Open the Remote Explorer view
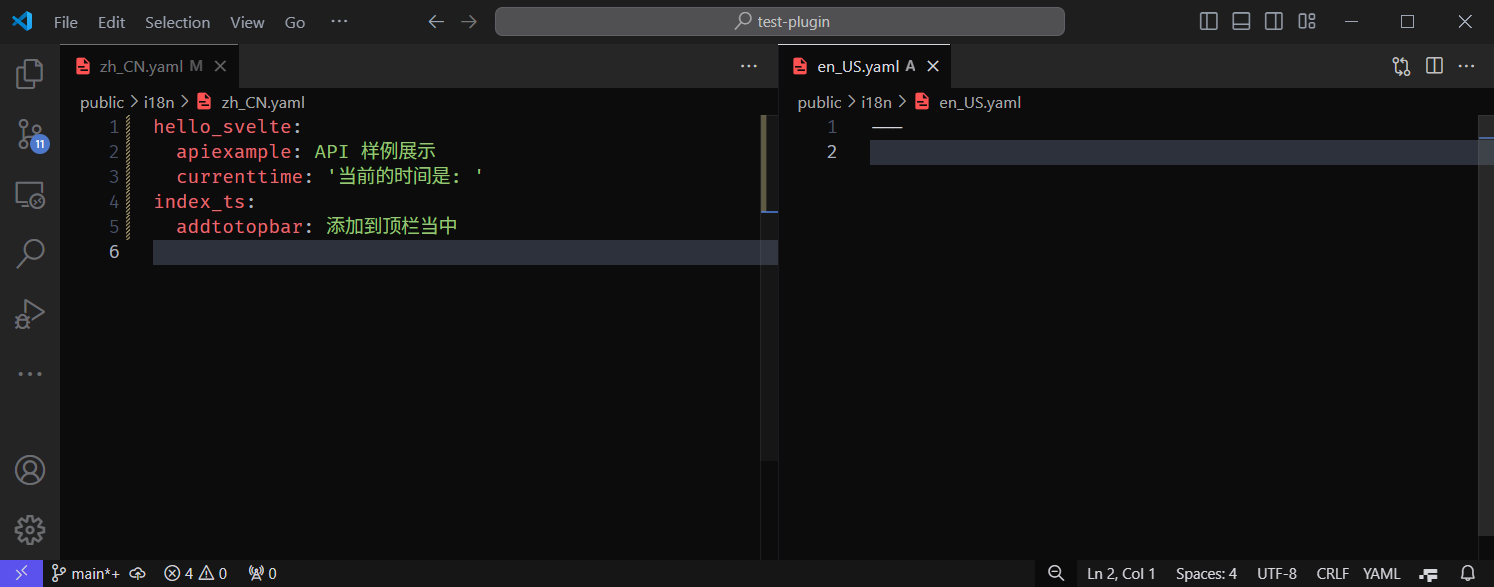1494x587 pixels. click(30, 194)
